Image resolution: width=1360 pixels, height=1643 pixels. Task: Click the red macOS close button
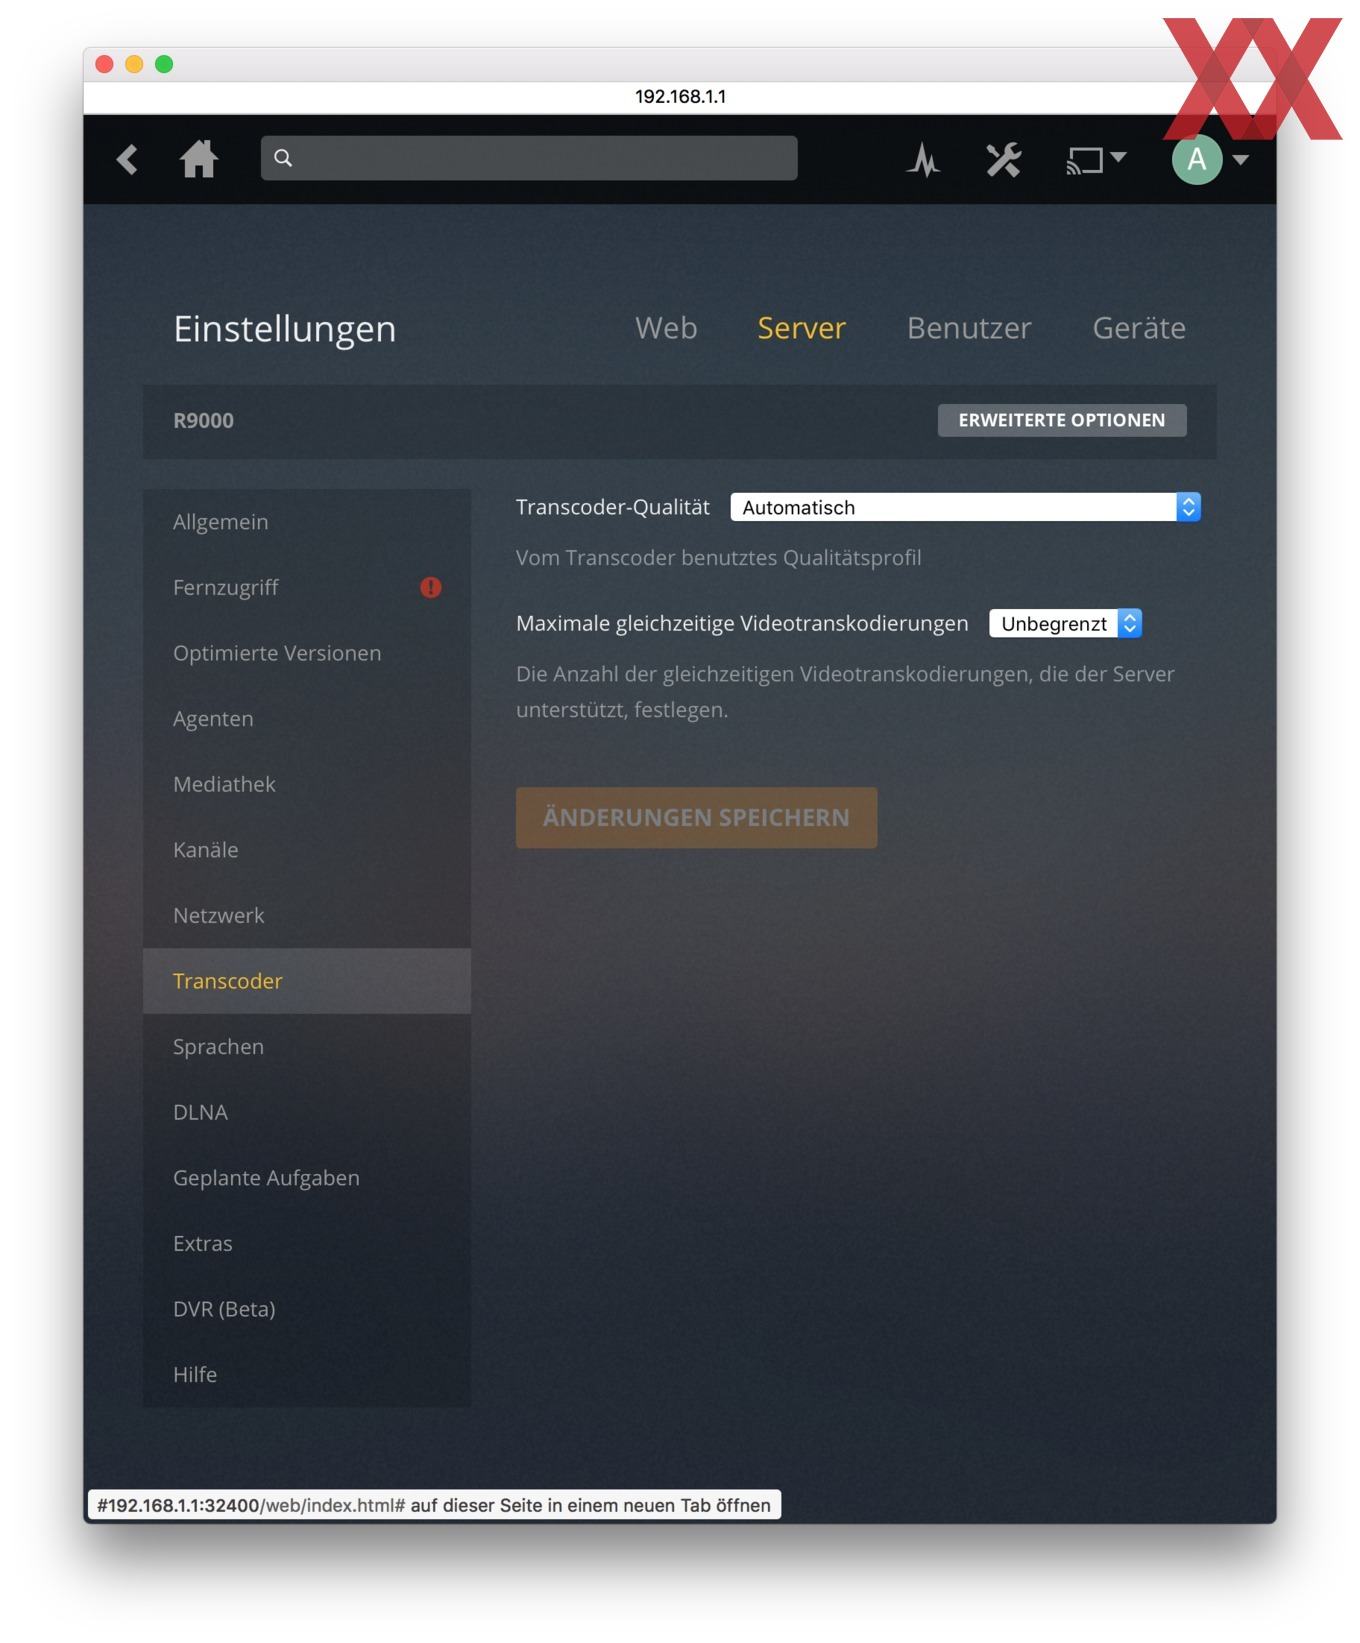104,64
